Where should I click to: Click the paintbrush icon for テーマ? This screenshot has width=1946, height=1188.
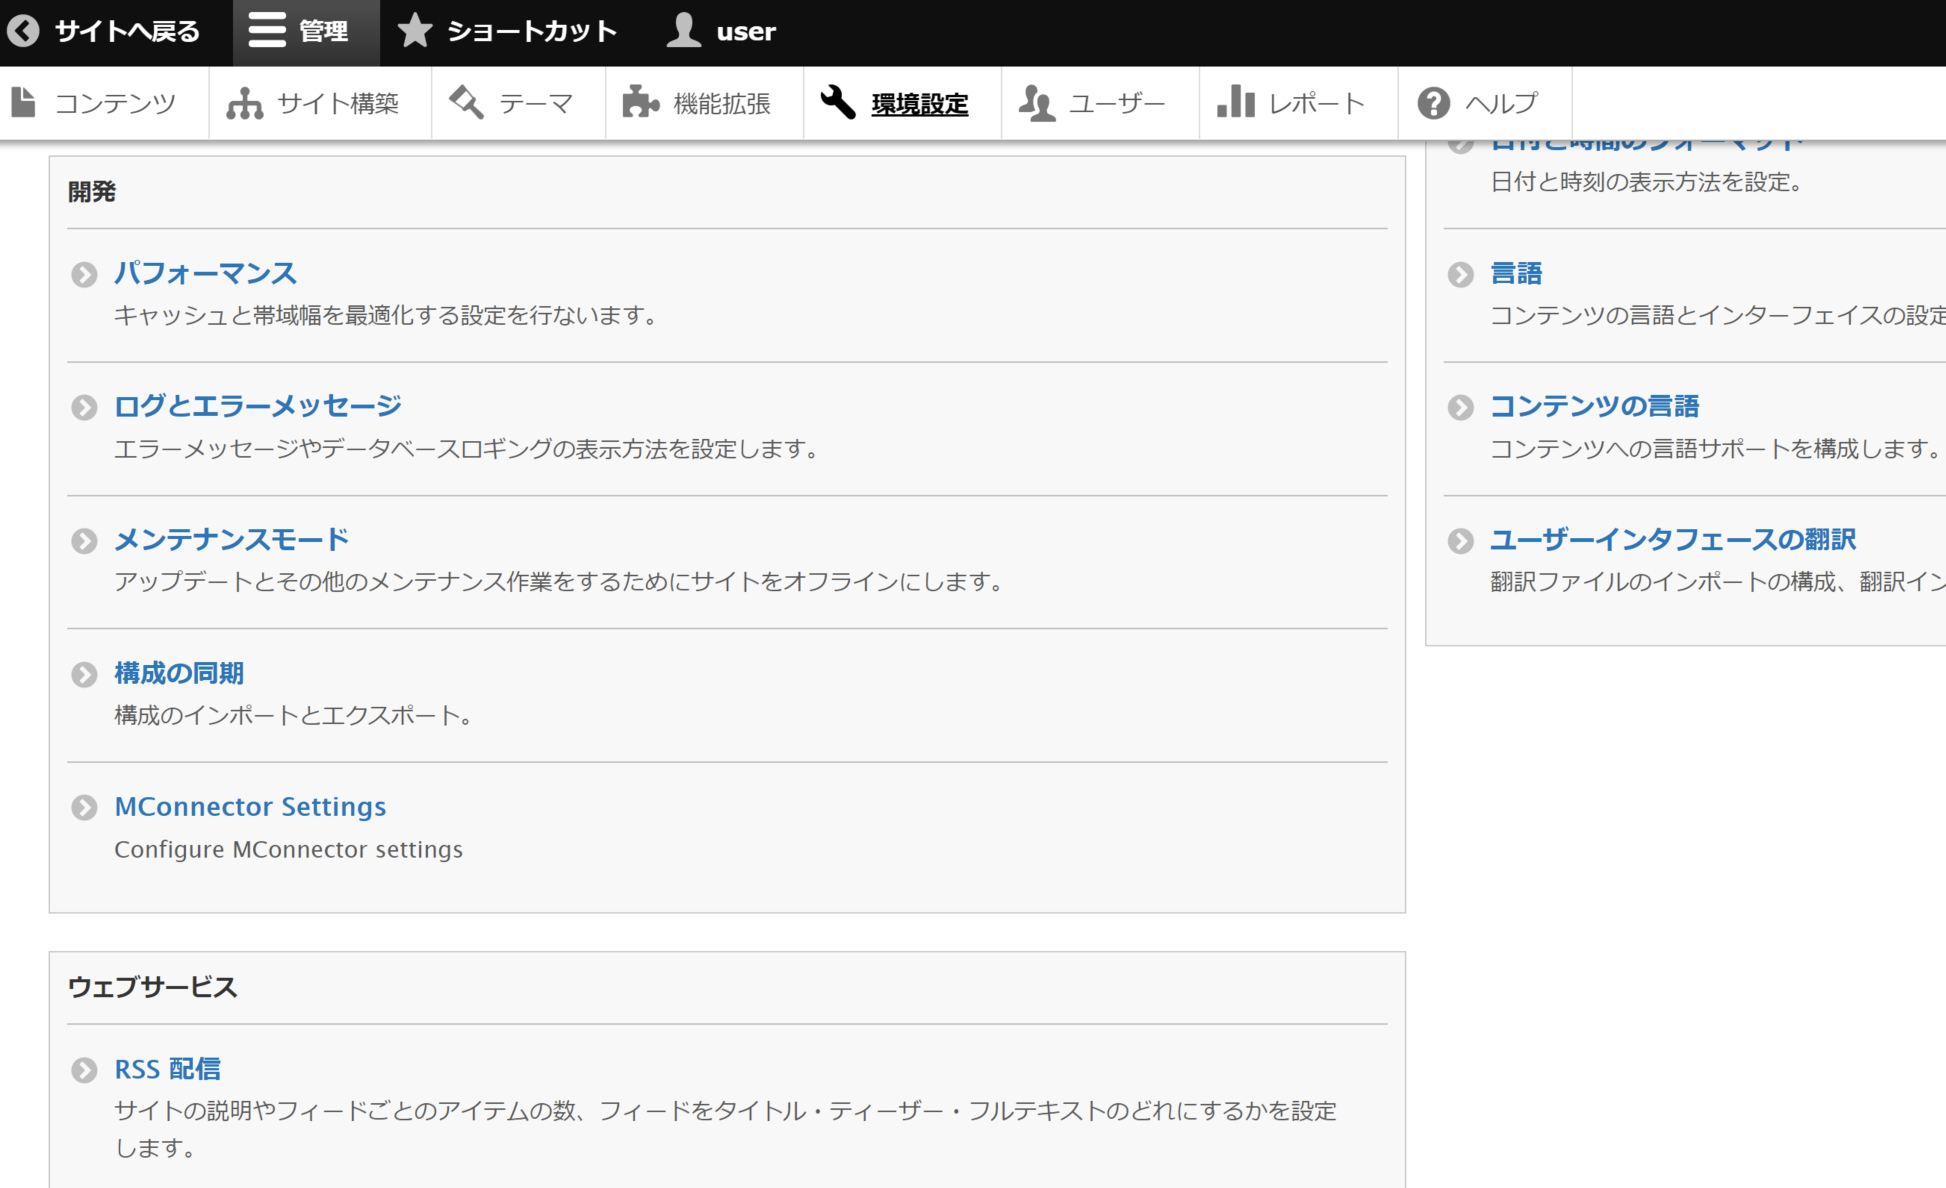[467, 102]
